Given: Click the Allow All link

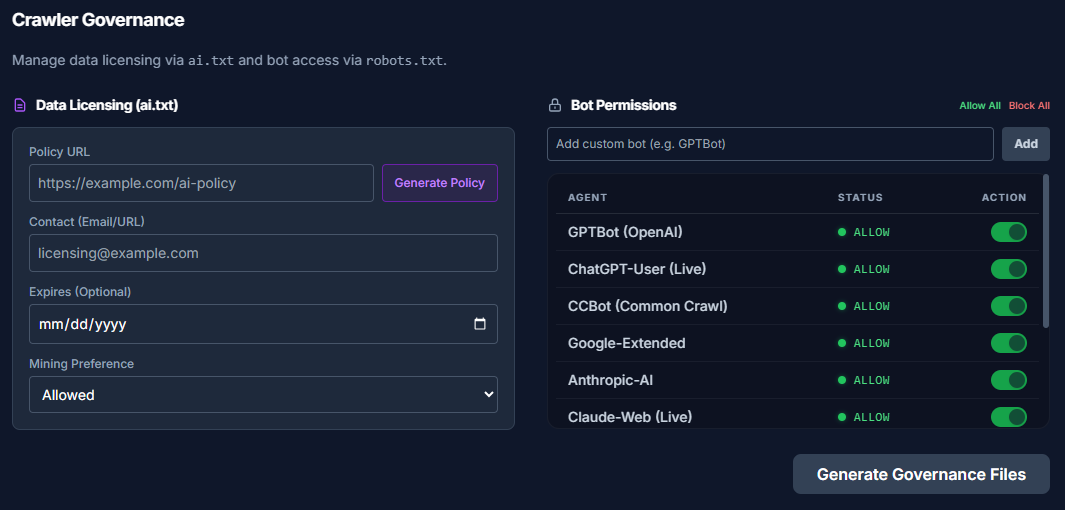Looking at the screenshot, I should click(x=979, y=106).
